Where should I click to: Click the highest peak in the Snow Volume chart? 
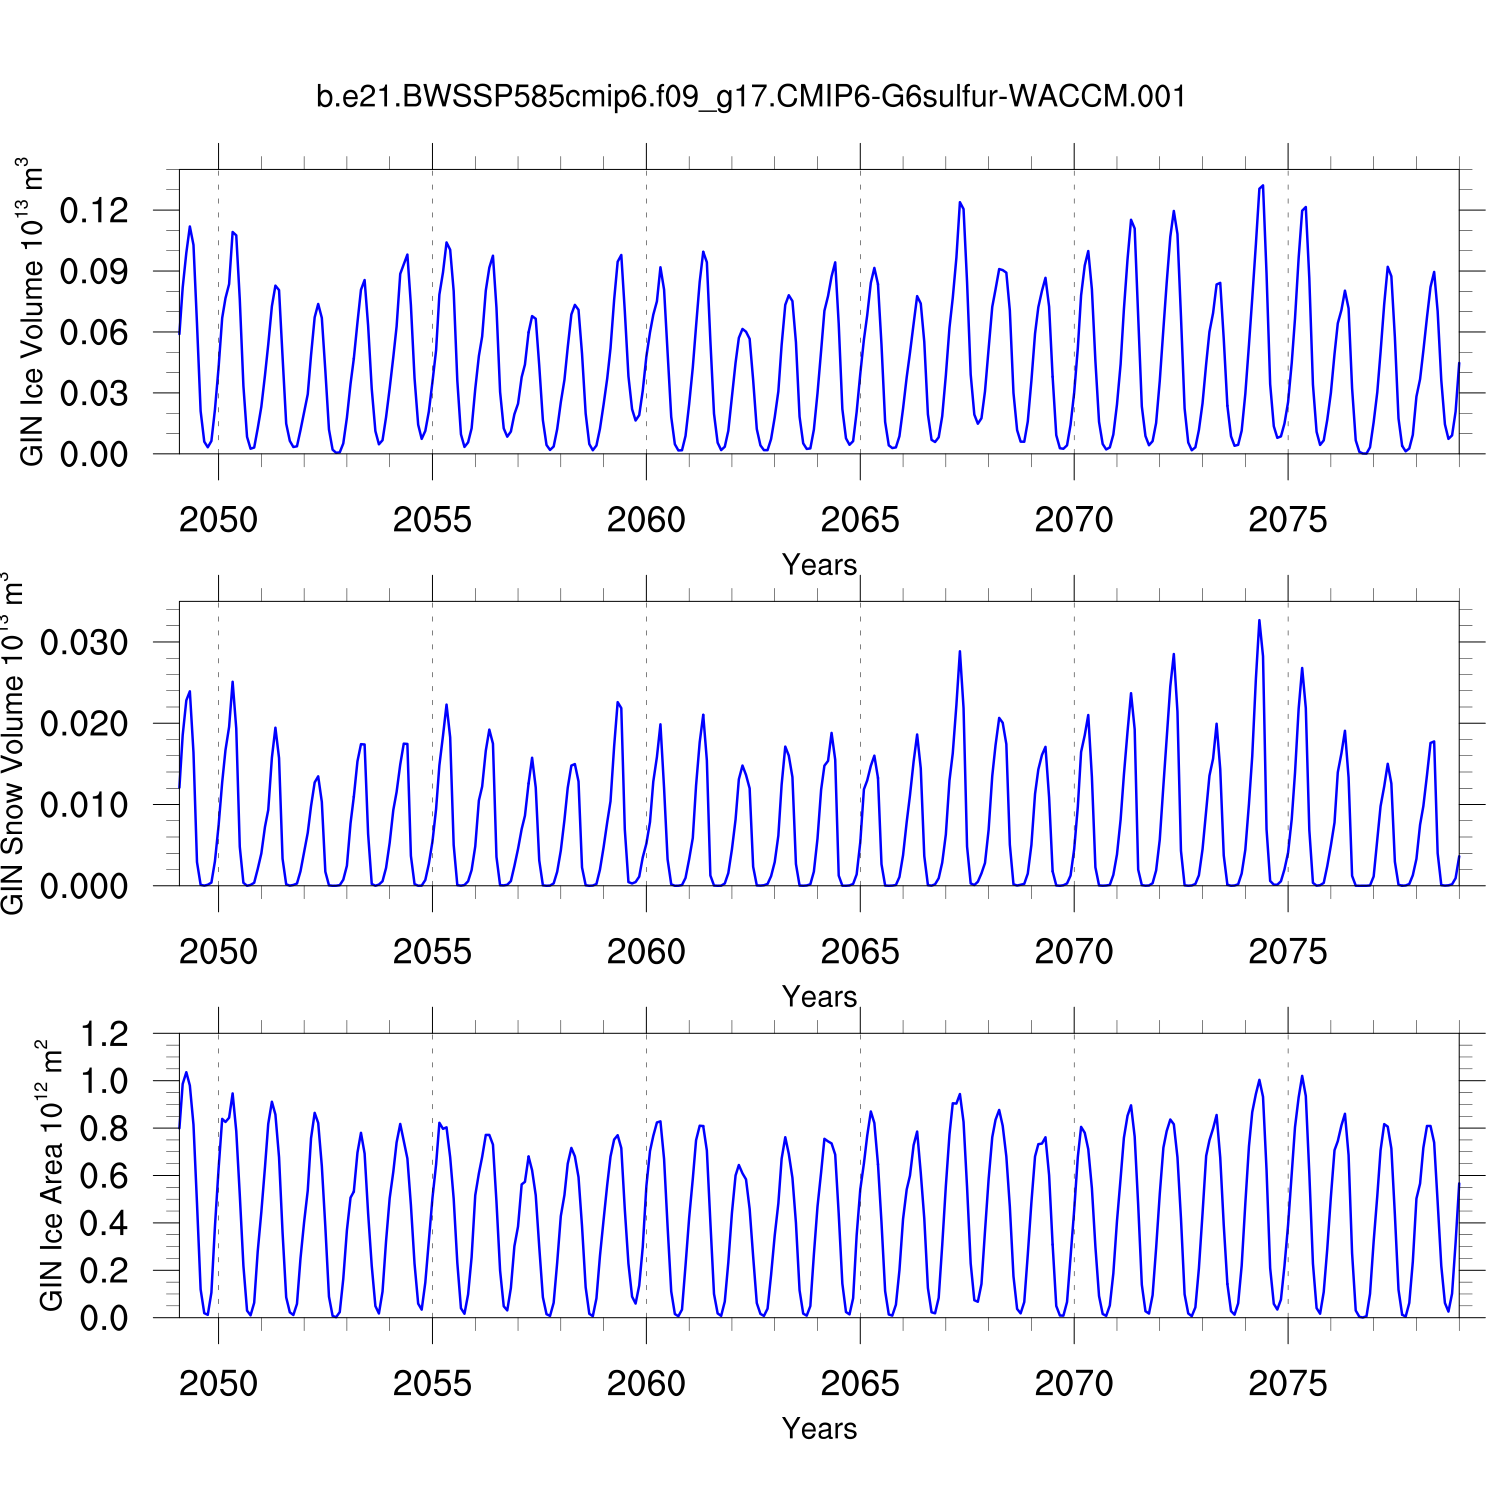coord(1259,621)
